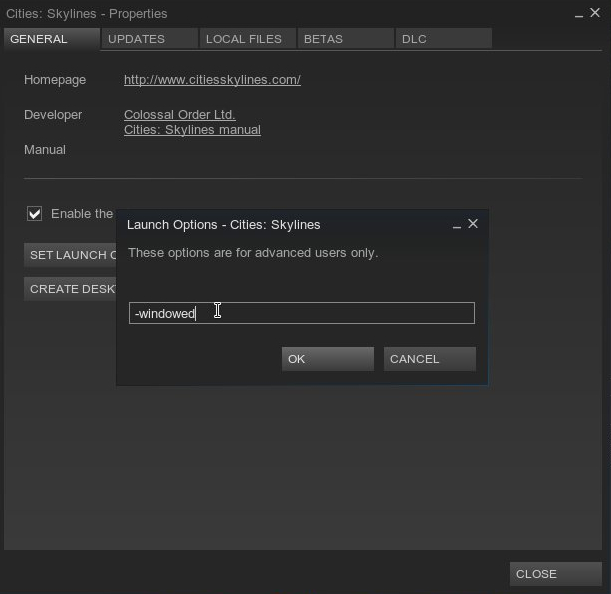The image size is (611, 594).
Task: Minimize the Cities: Skylines Properties window
Action: pyautogui.click(x=579, y=14)
